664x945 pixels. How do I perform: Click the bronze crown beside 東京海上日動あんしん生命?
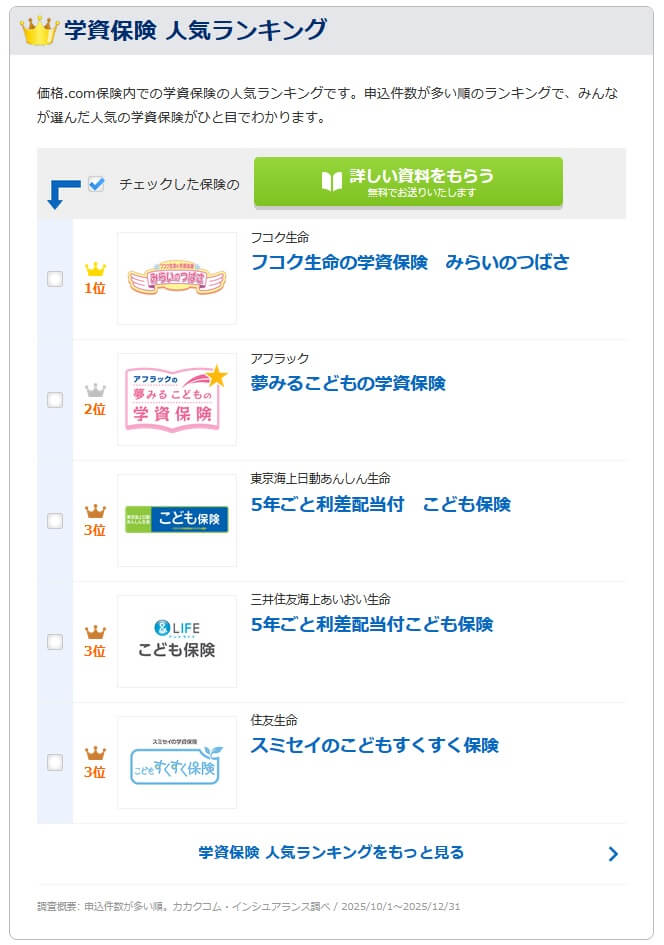pos(95,511)
